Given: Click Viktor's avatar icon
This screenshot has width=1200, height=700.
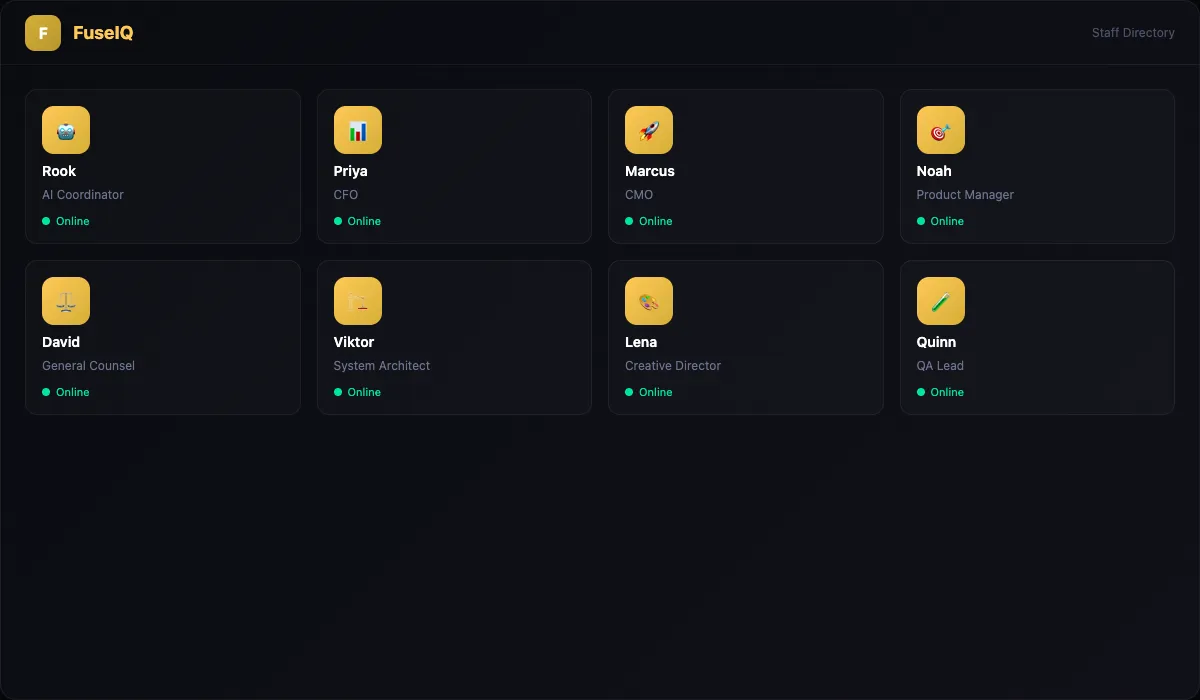Looking at the screenshot, I should [x=358, y=301].
